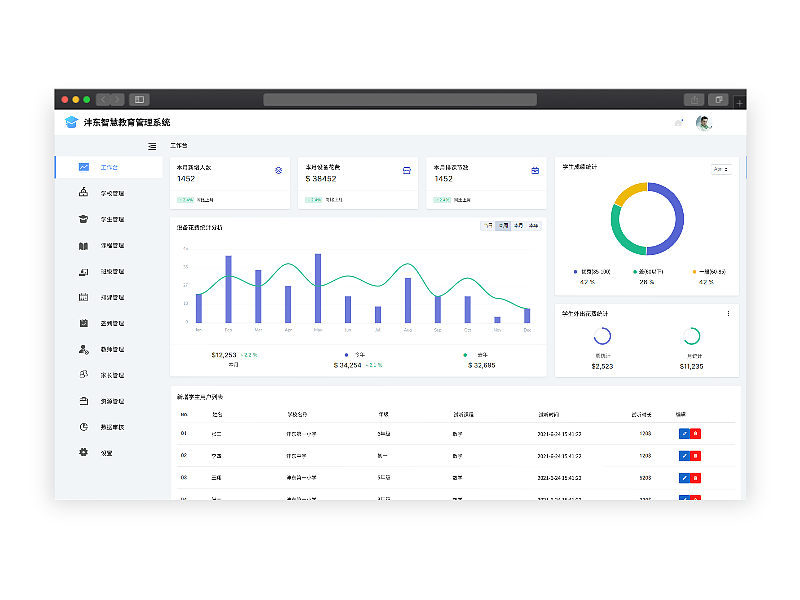Toggle the orange-dot donut legend entry

(709, 272)
